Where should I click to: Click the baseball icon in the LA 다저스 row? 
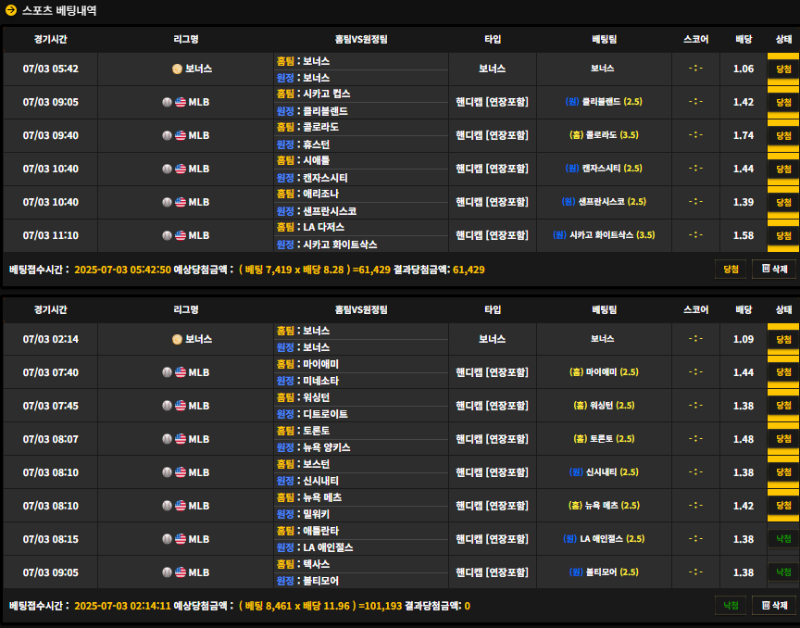coord(167,235)
